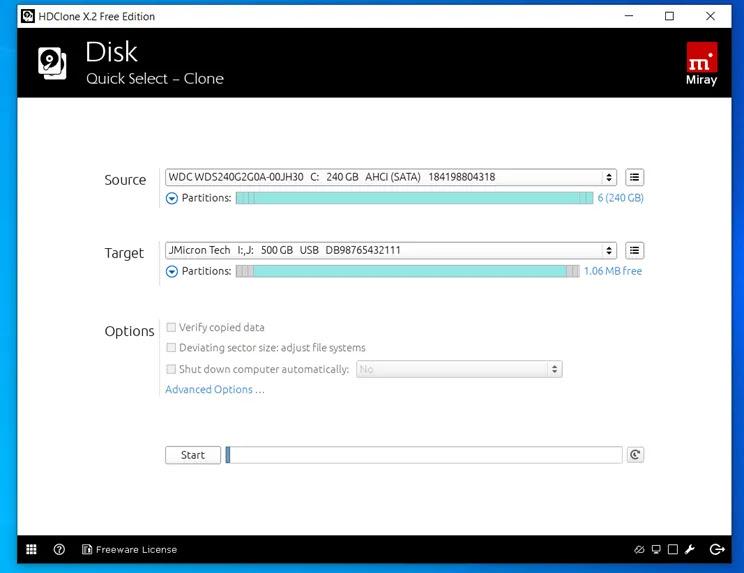The width and height of the screenshot is (744, 573).
Task: Click the target partitions bar
Action: tap(408, 271)
